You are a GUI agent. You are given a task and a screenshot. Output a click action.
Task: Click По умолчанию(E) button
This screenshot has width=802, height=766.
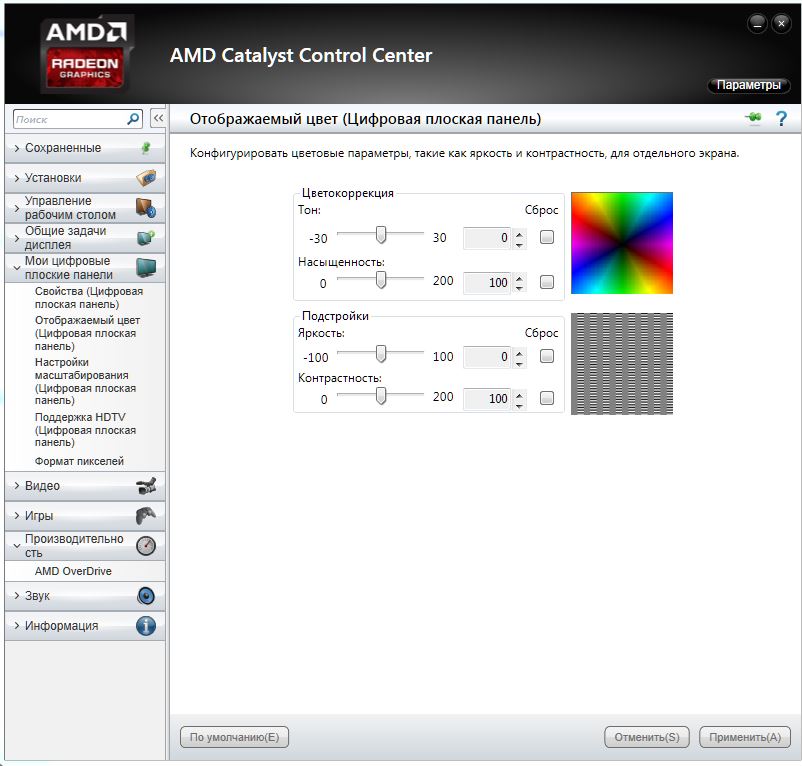234,737
